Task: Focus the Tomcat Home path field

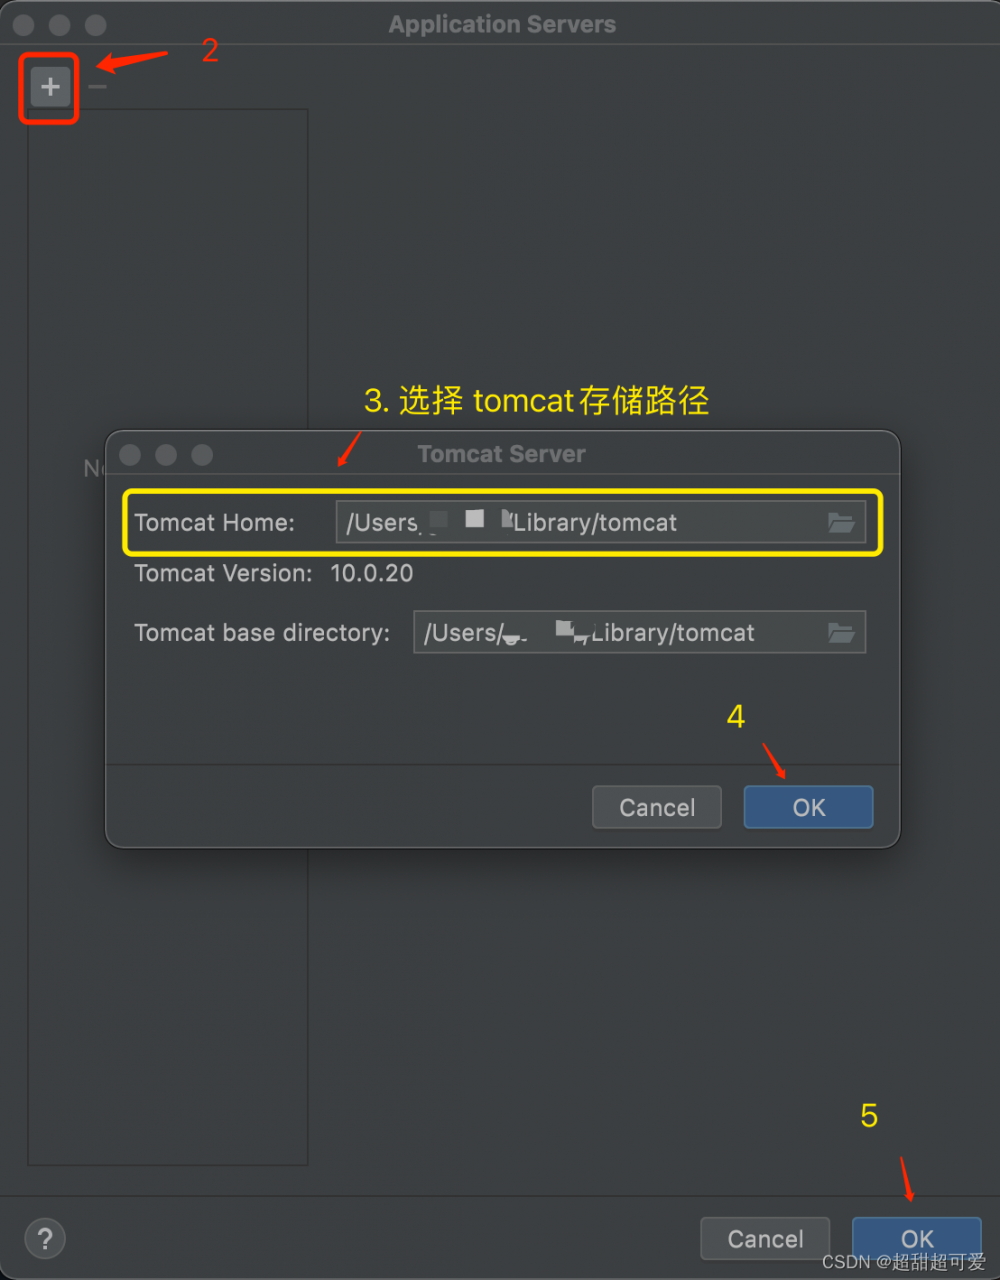Action: [600, 522]
